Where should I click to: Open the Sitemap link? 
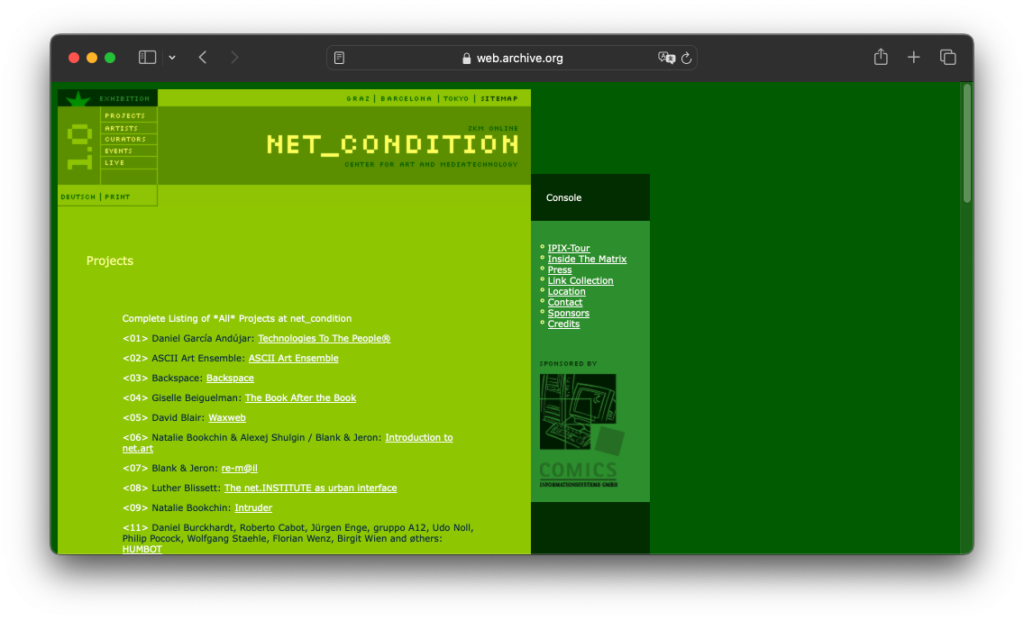click(499, 99)
